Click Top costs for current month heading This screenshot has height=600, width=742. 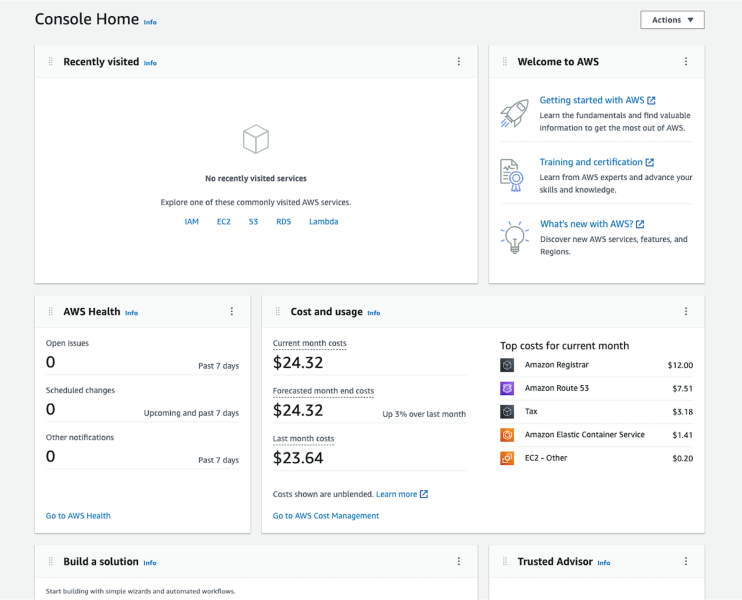point(565,346)
